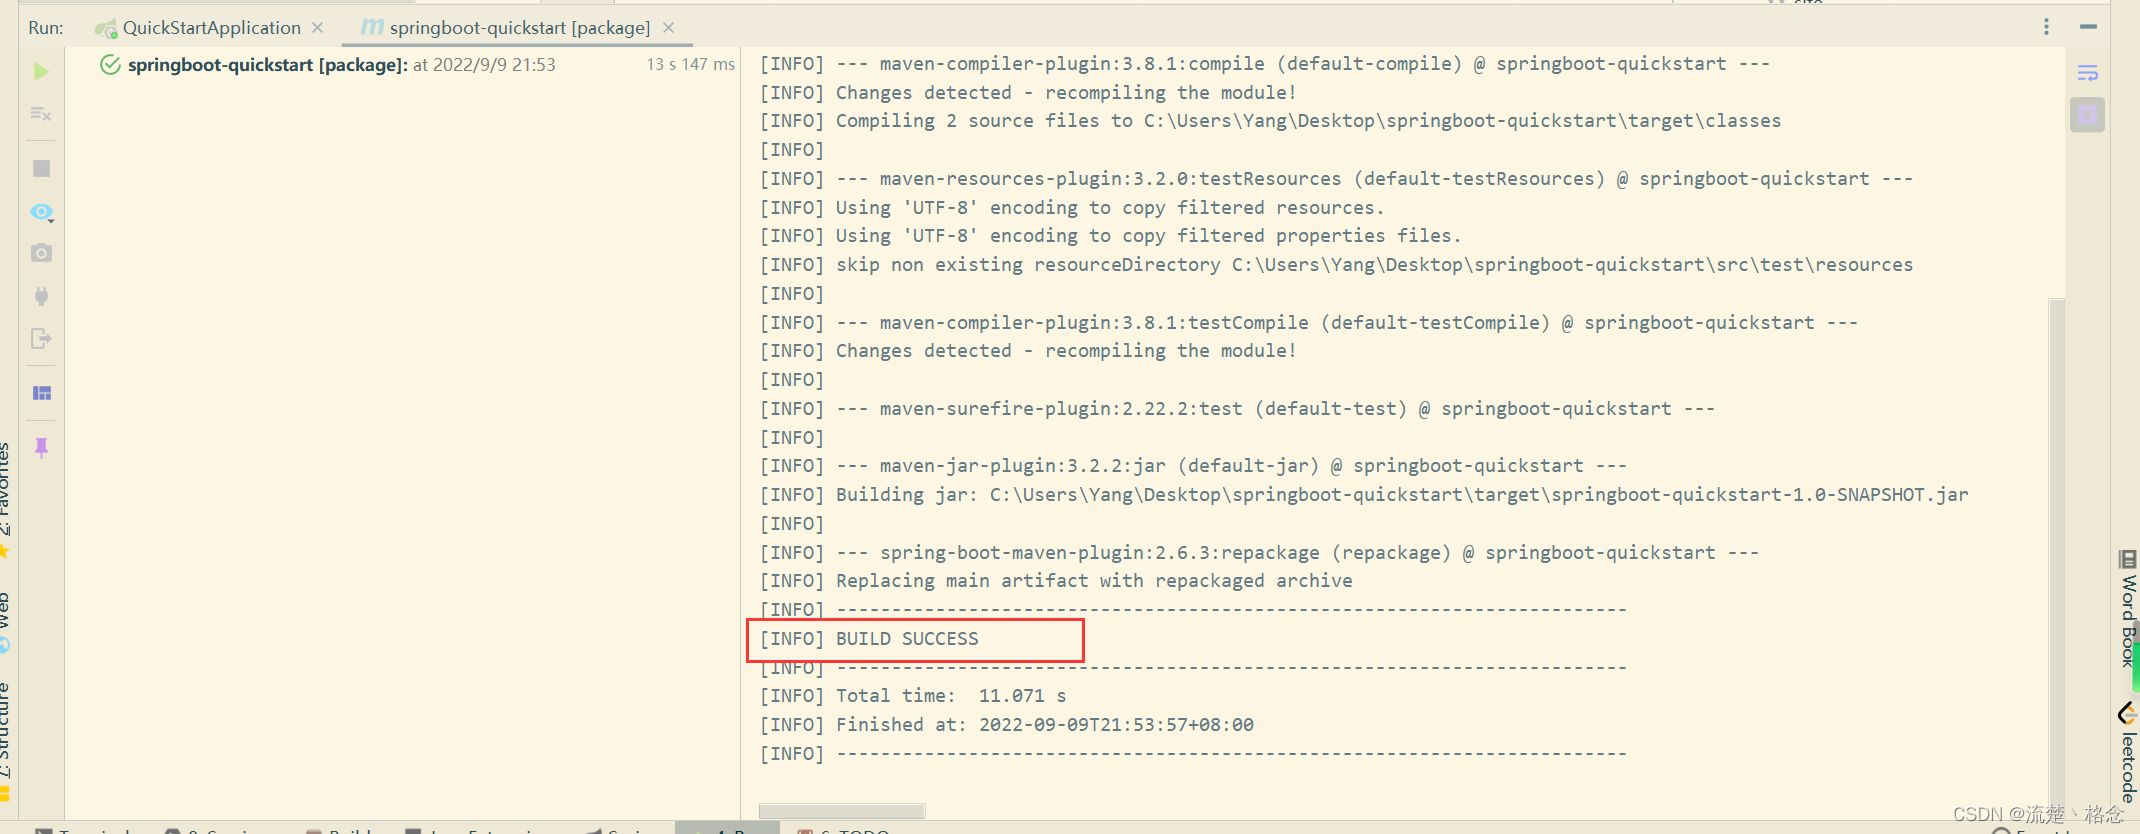Click the camera icon in the Run toolbar
2140x834 pixels.
coord(41,253)
